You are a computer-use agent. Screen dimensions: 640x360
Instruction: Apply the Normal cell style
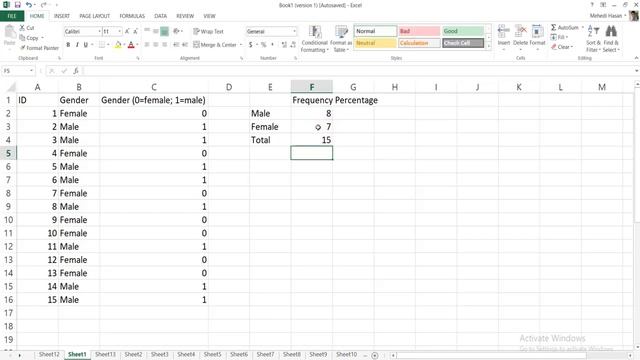[375, 31]
